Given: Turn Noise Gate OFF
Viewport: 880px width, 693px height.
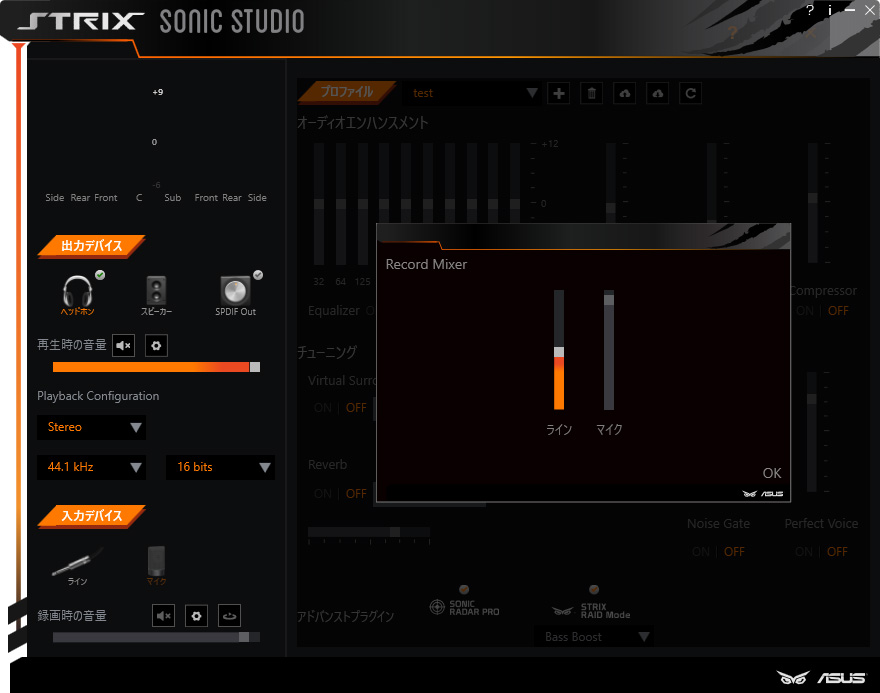Looking at the screenshot, I should [x=734, y=552].
